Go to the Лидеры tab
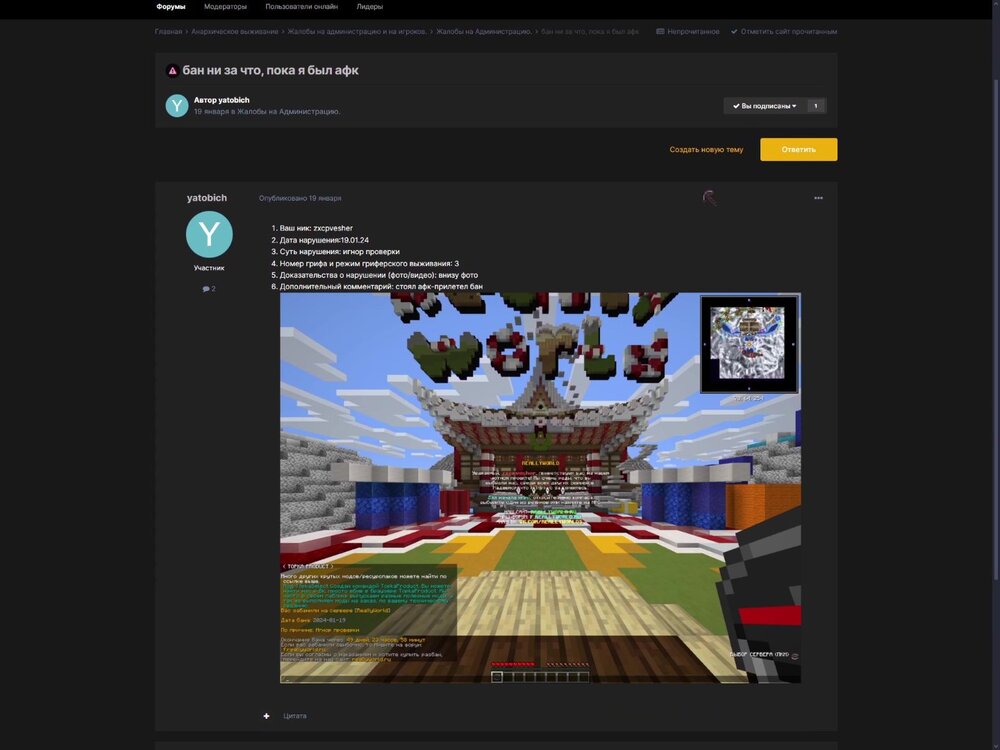This screenshot has width=1000, height=750. (x=370, y=7)
